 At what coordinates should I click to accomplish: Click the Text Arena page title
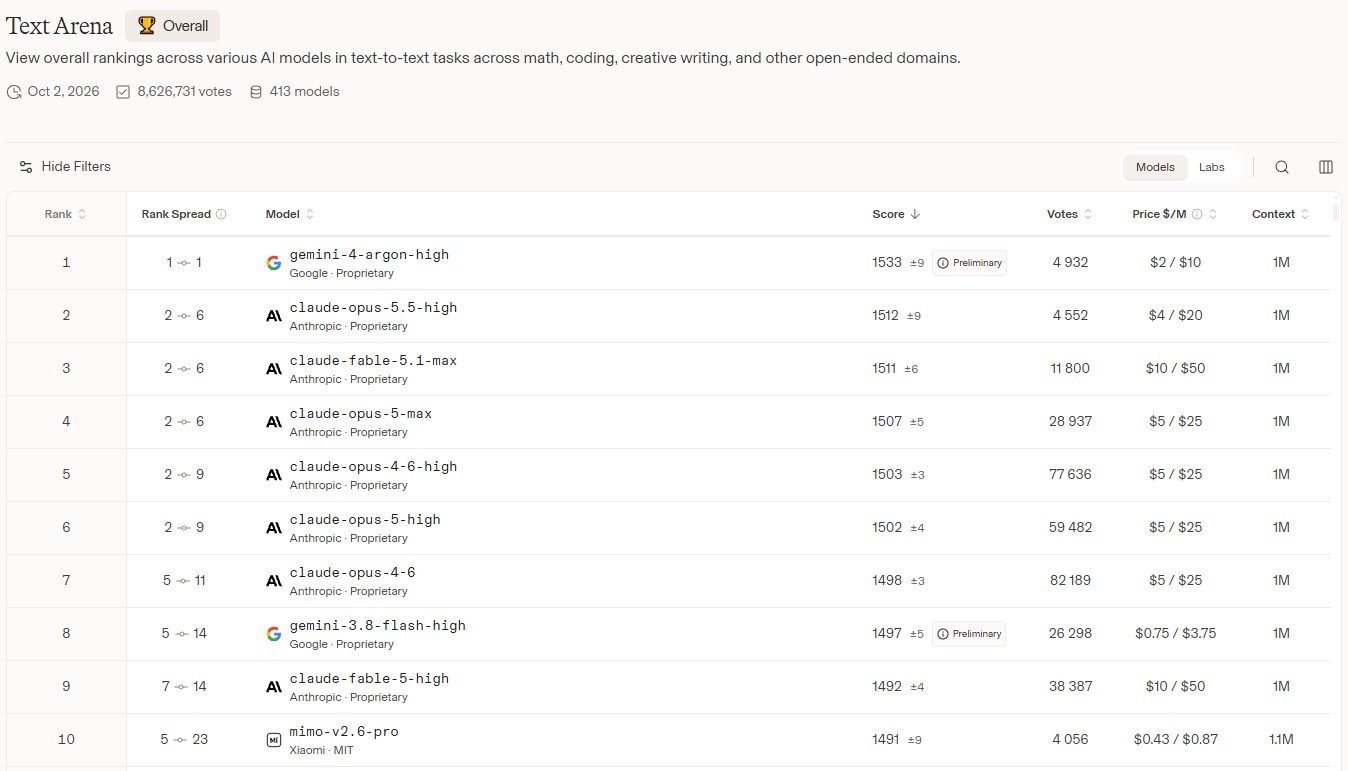pyautogui.click(x=60, y=26)
